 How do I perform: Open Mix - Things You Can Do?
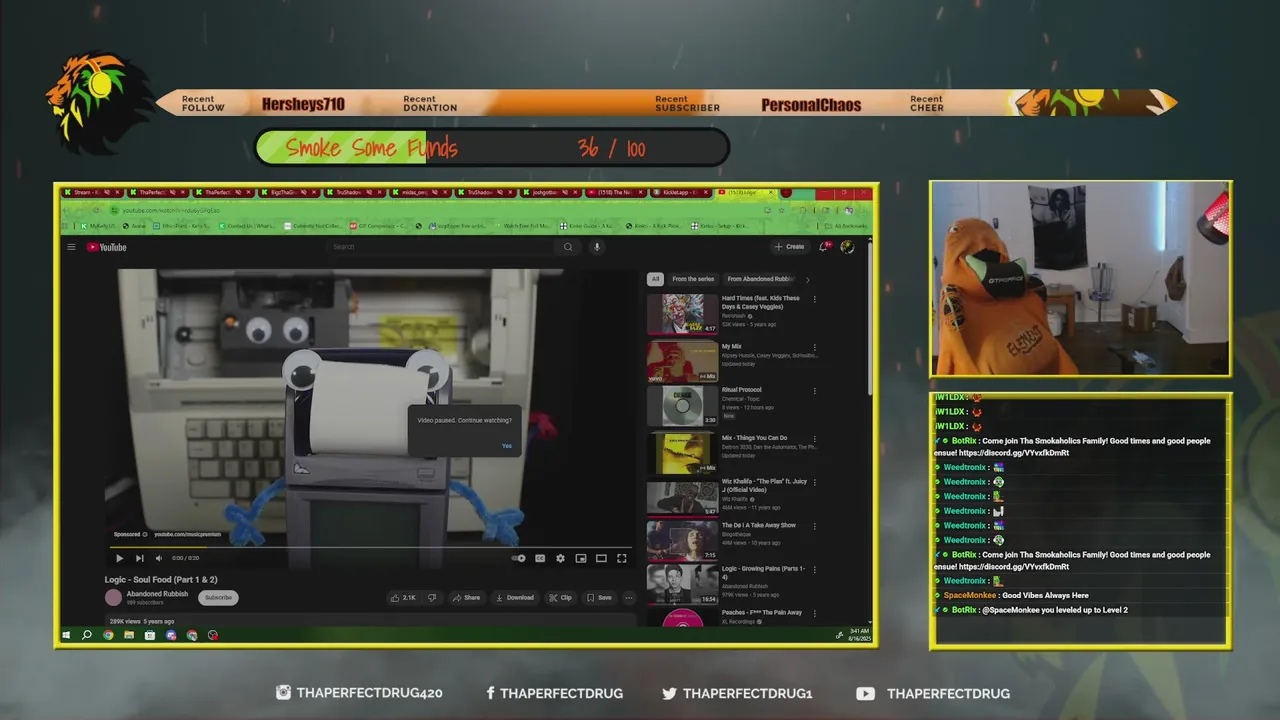coord(754,437)
